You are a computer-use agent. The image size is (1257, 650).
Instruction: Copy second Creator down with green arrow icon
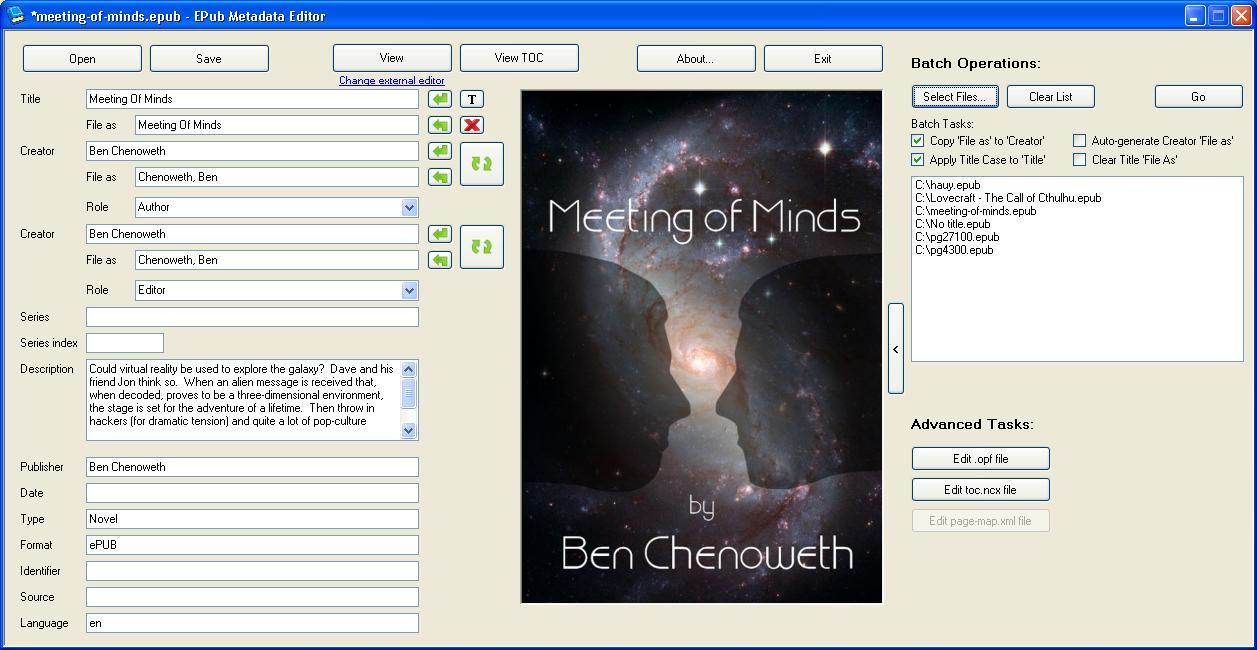coord(438,233)
